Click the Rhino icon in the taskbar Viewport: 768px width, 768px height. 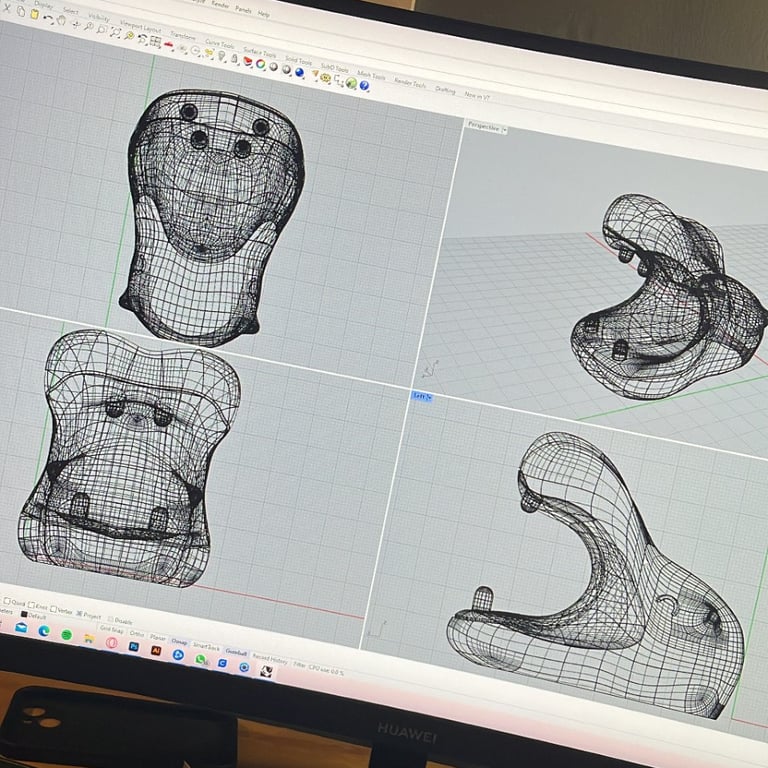pyautogui.click(x=266, y=672)
